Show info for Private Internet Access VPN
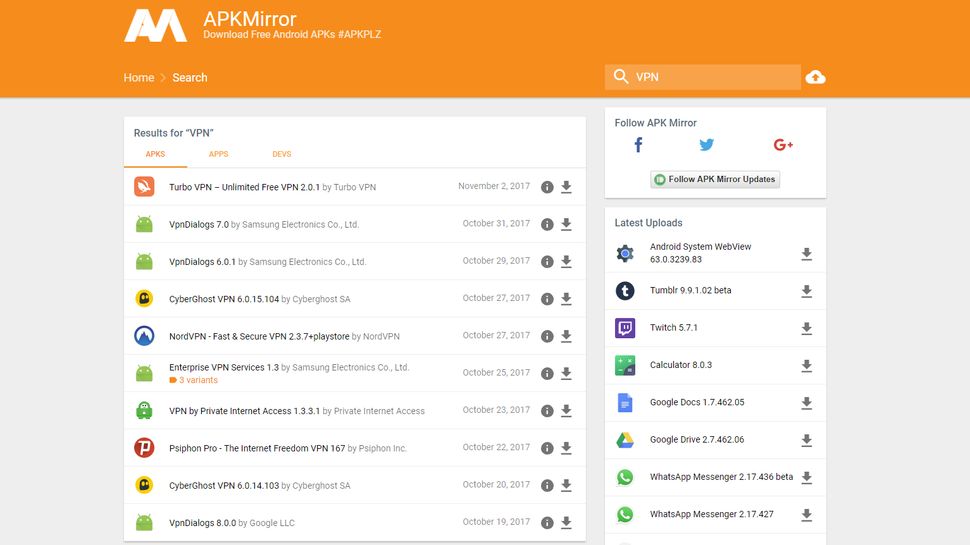This screenshot has height=545, width=970. pyautogui.click(x=547, y=411)
